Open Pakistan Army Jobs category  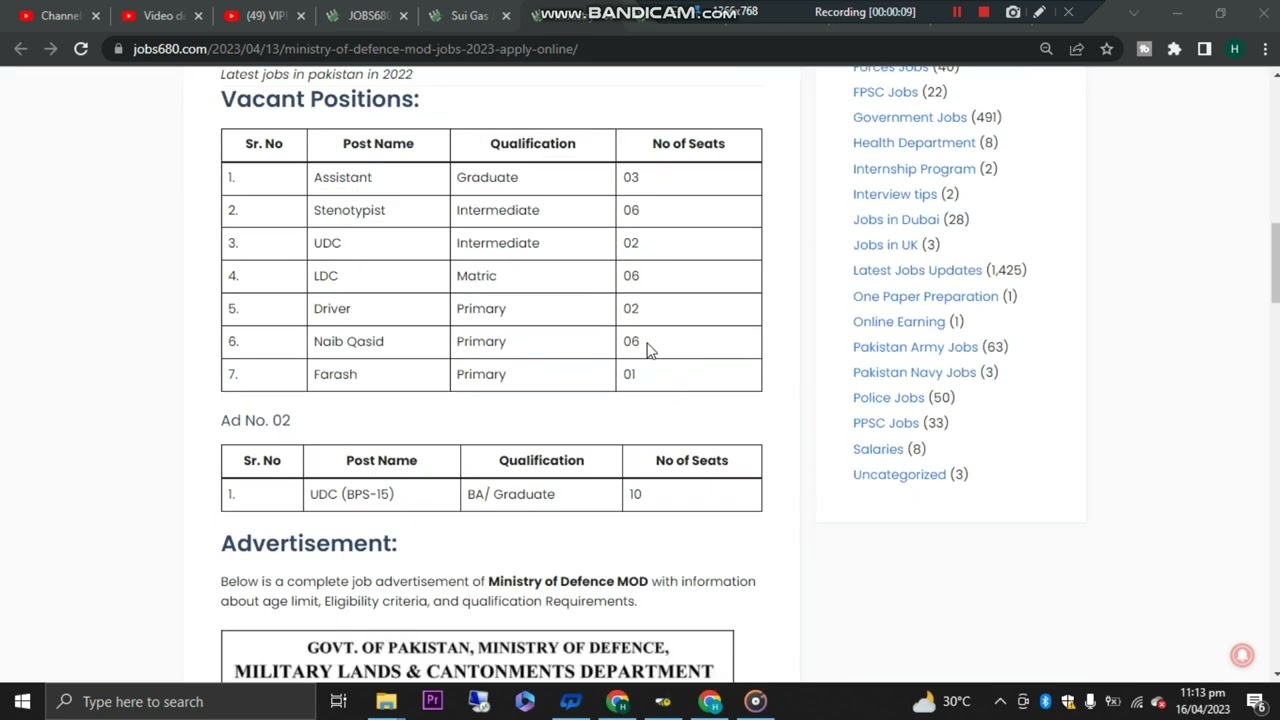pos(915,347)
